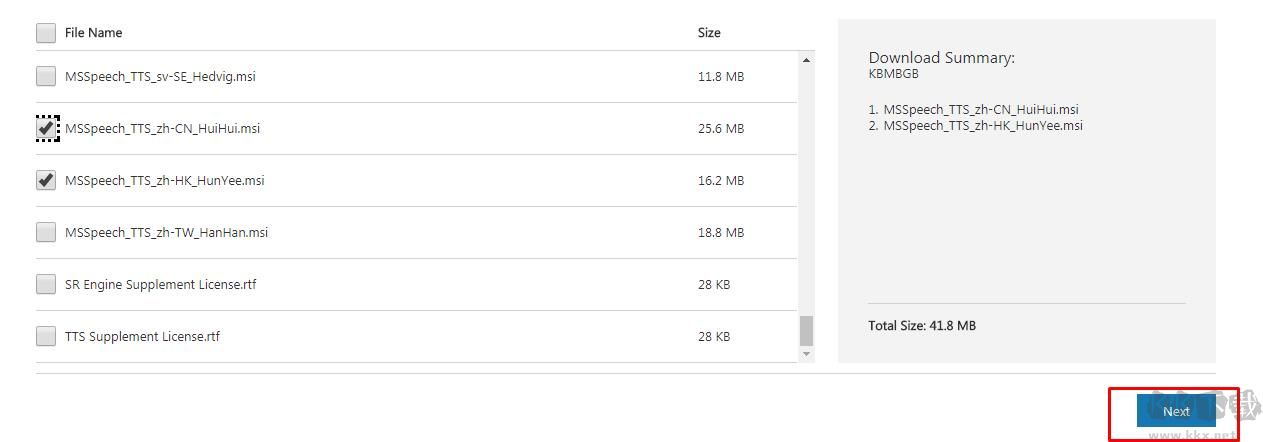Click the File Name column header

pyautogui.click(x=93, y=33)
